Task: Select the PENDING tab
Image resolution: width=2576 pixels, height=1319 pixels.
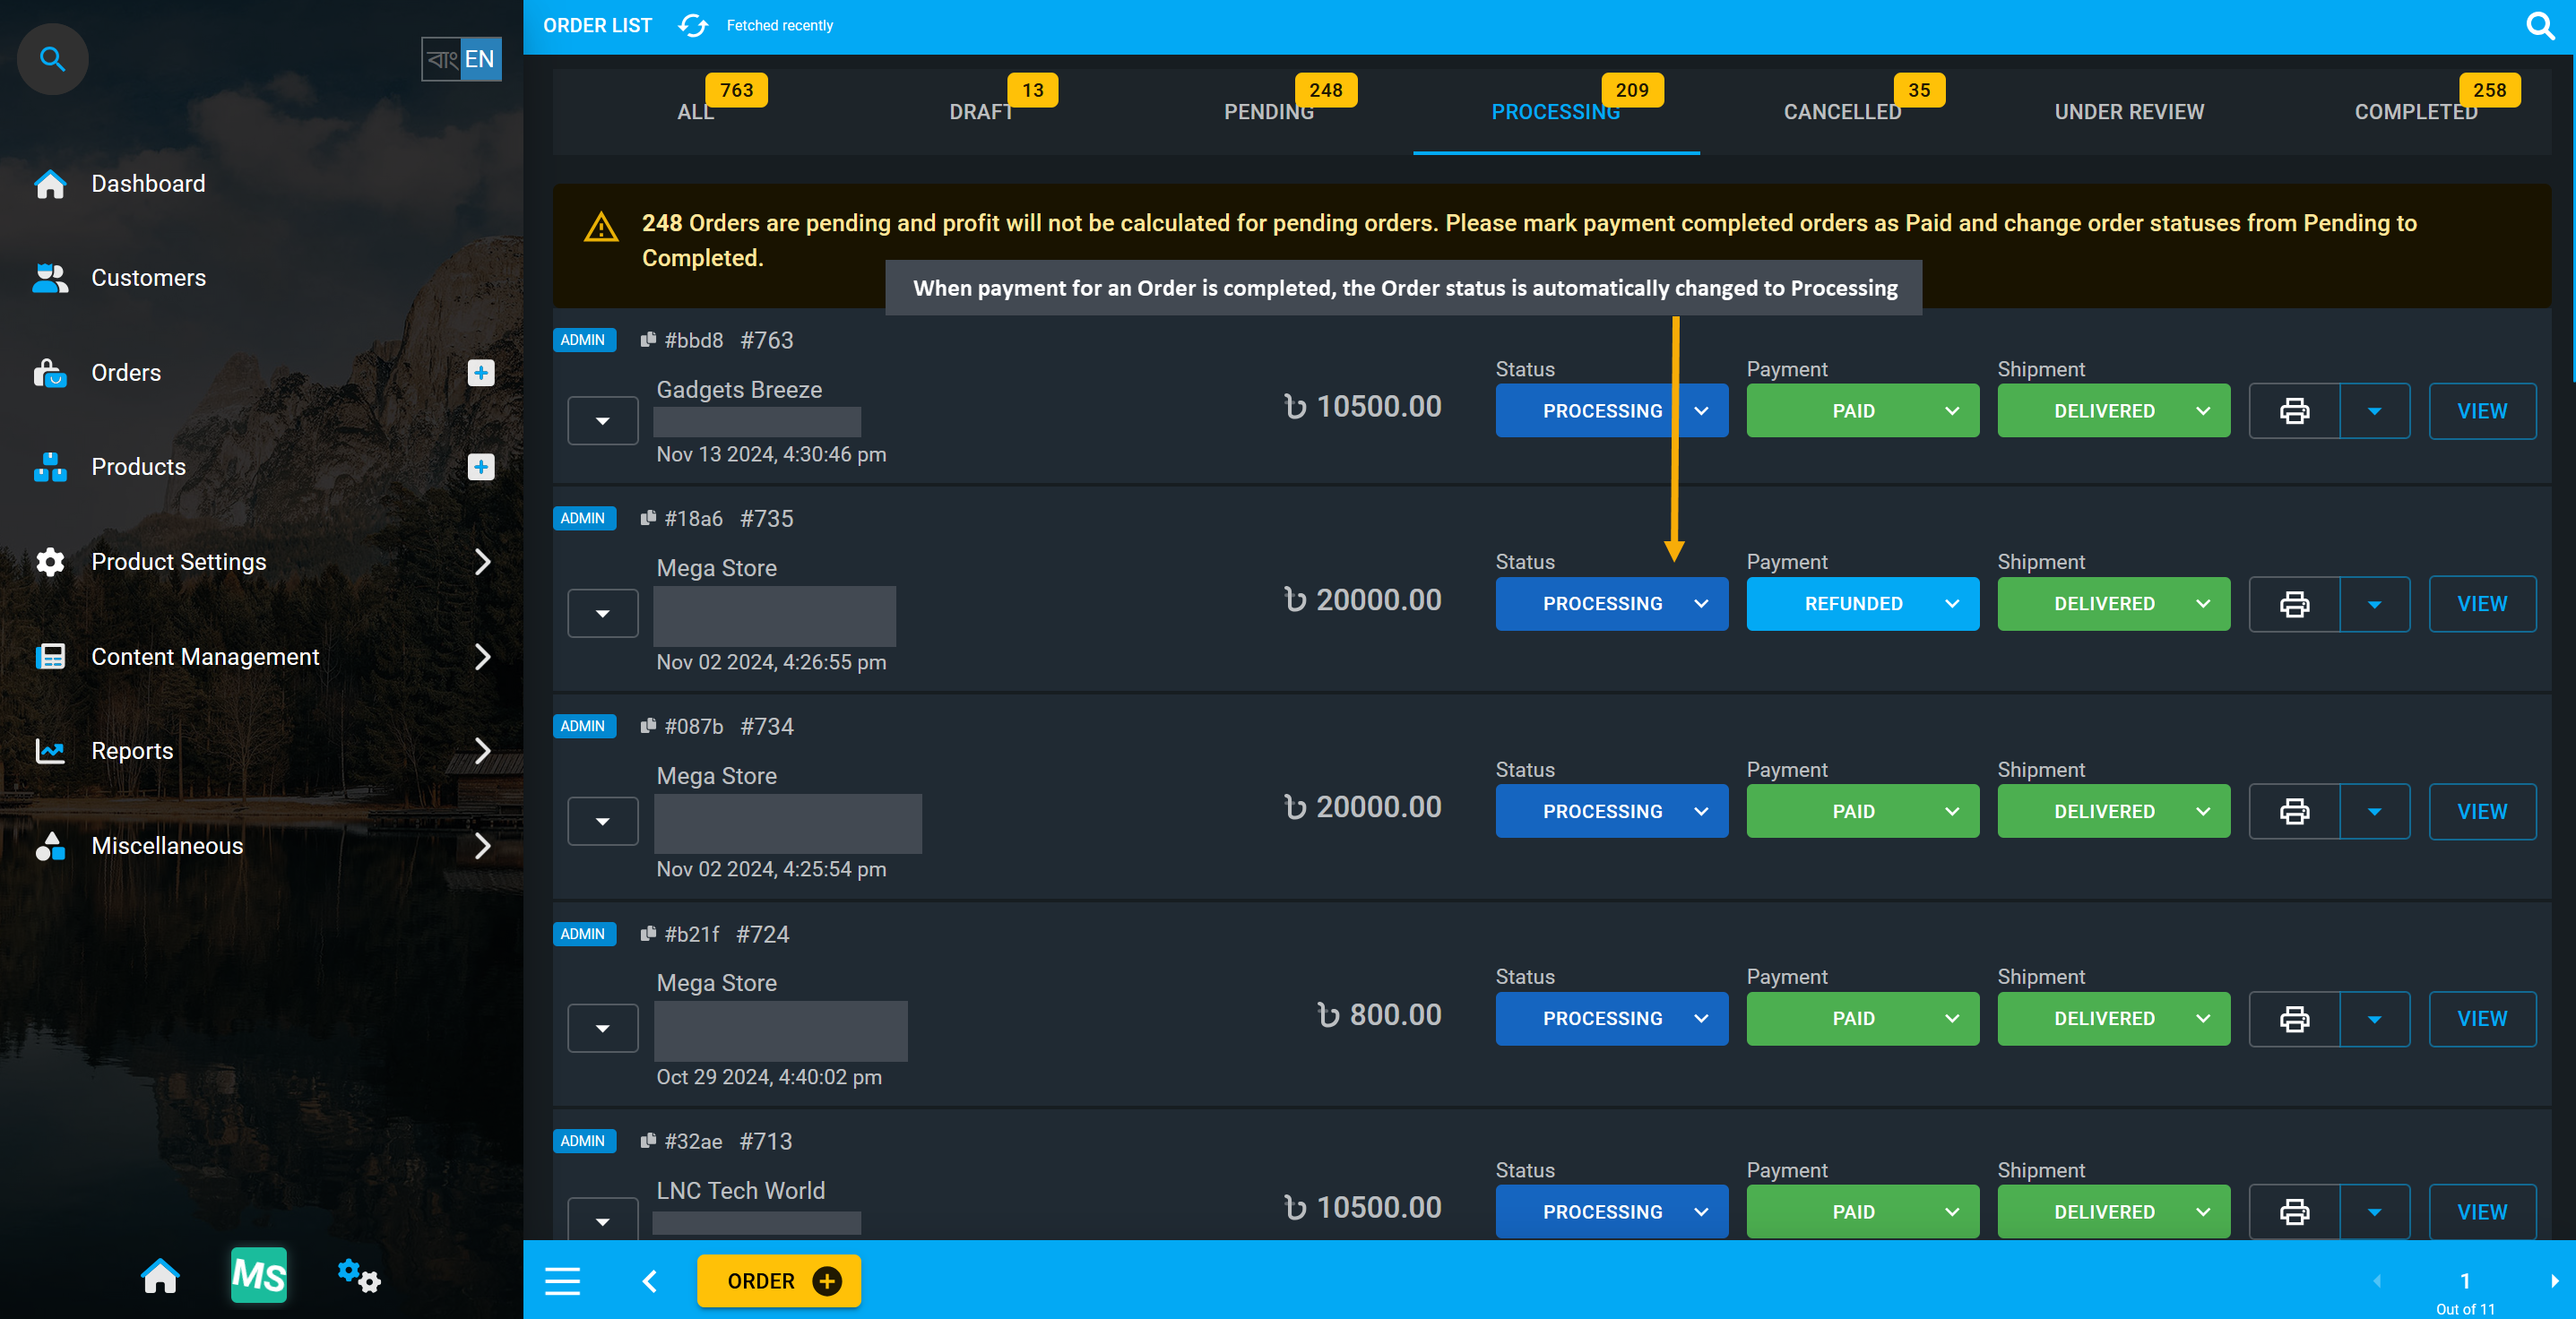Action: coord(1268,109)
